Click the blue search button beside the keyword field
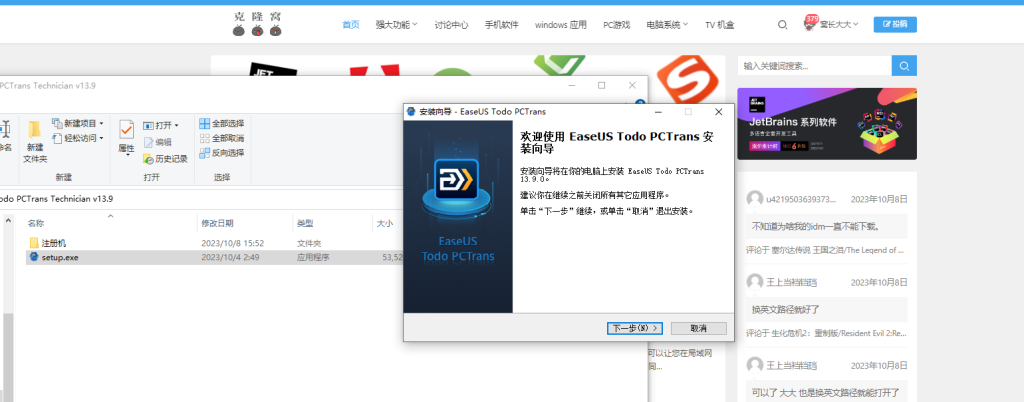 click(904, 66)
